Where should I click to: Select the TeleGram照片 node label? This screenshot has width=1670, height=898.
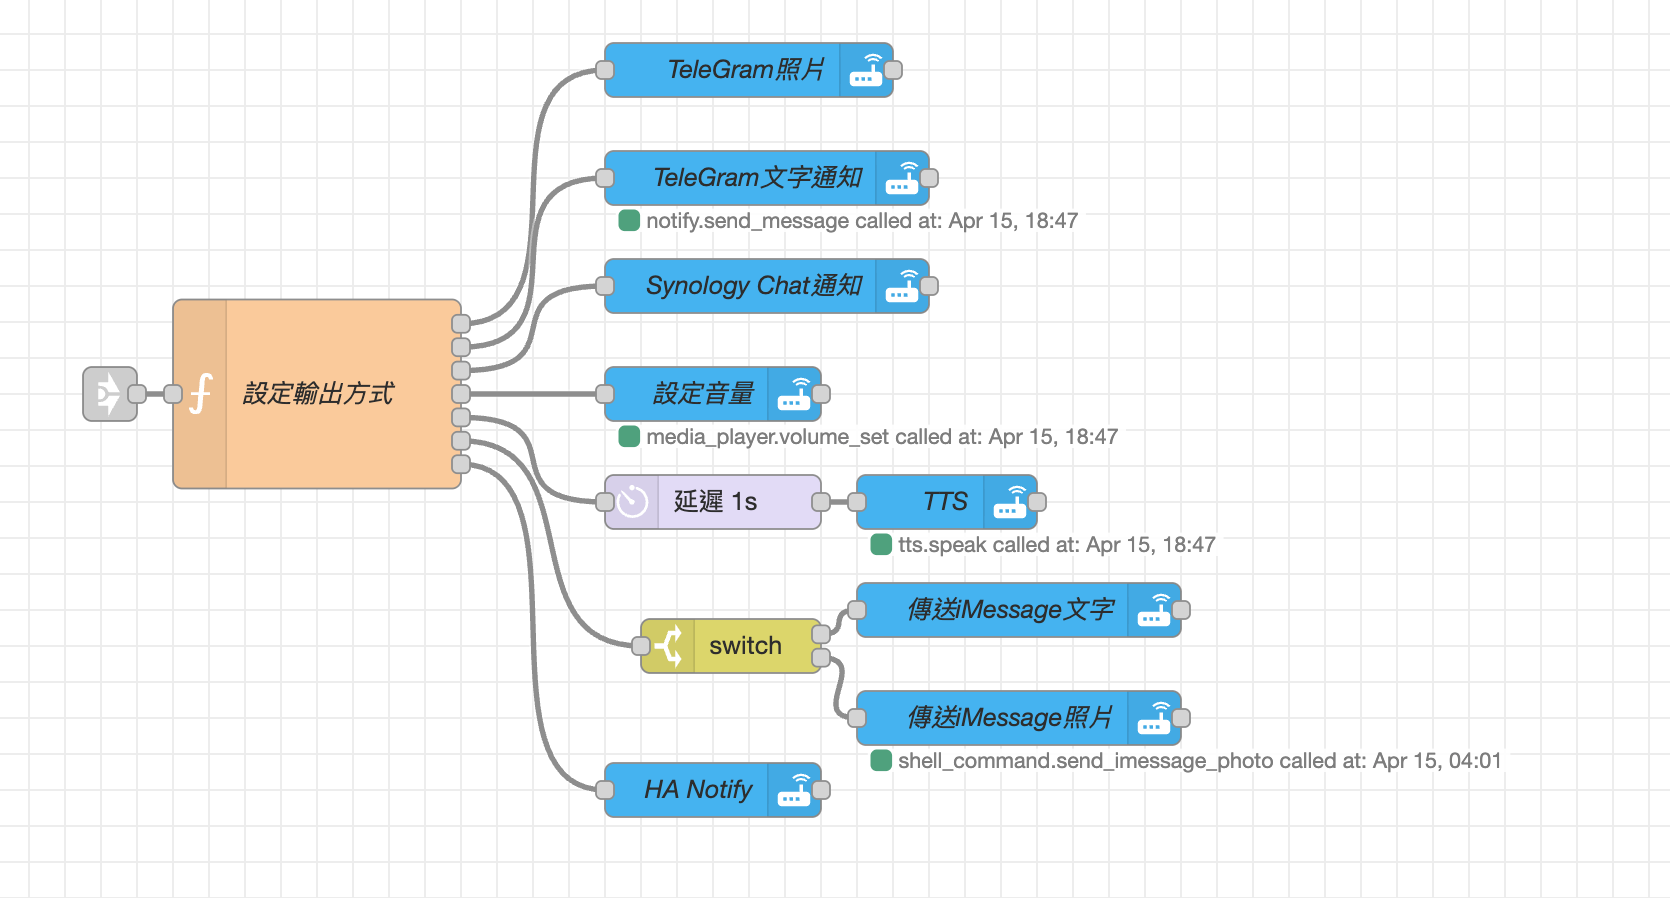tap(745, 70)
